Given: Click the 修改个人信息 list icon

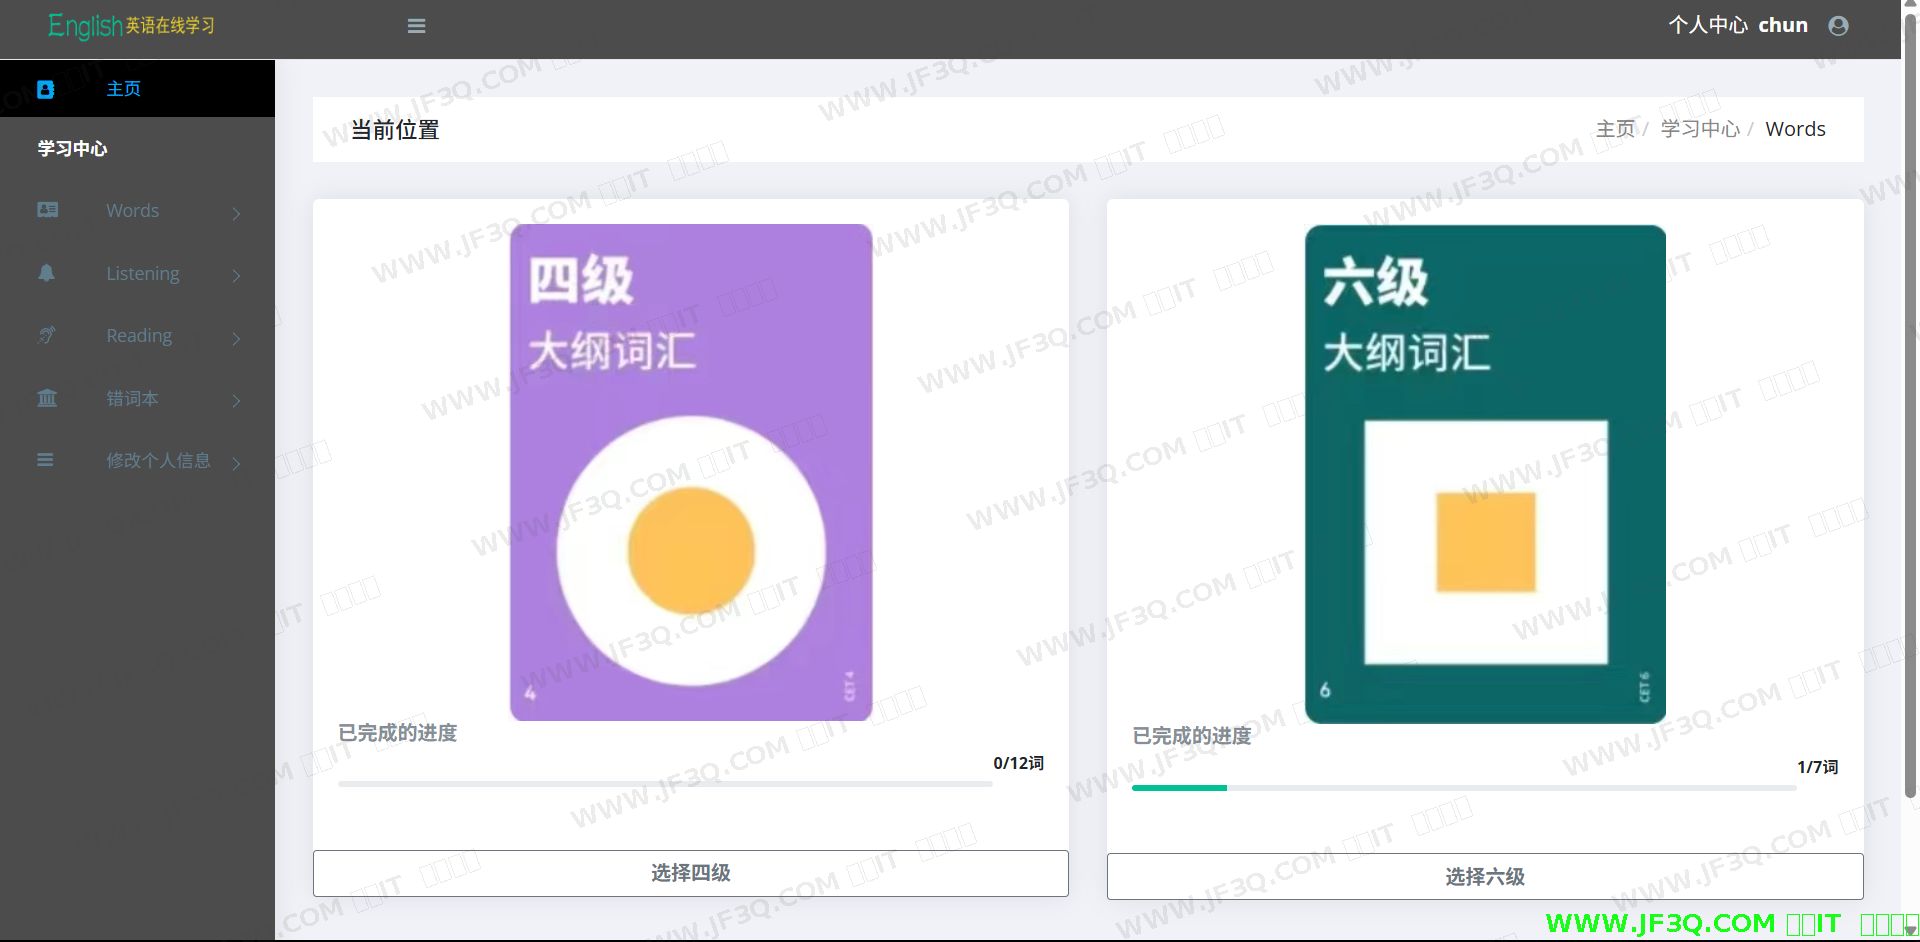Looking at the screenshot, I should click(x=46, y=460).
